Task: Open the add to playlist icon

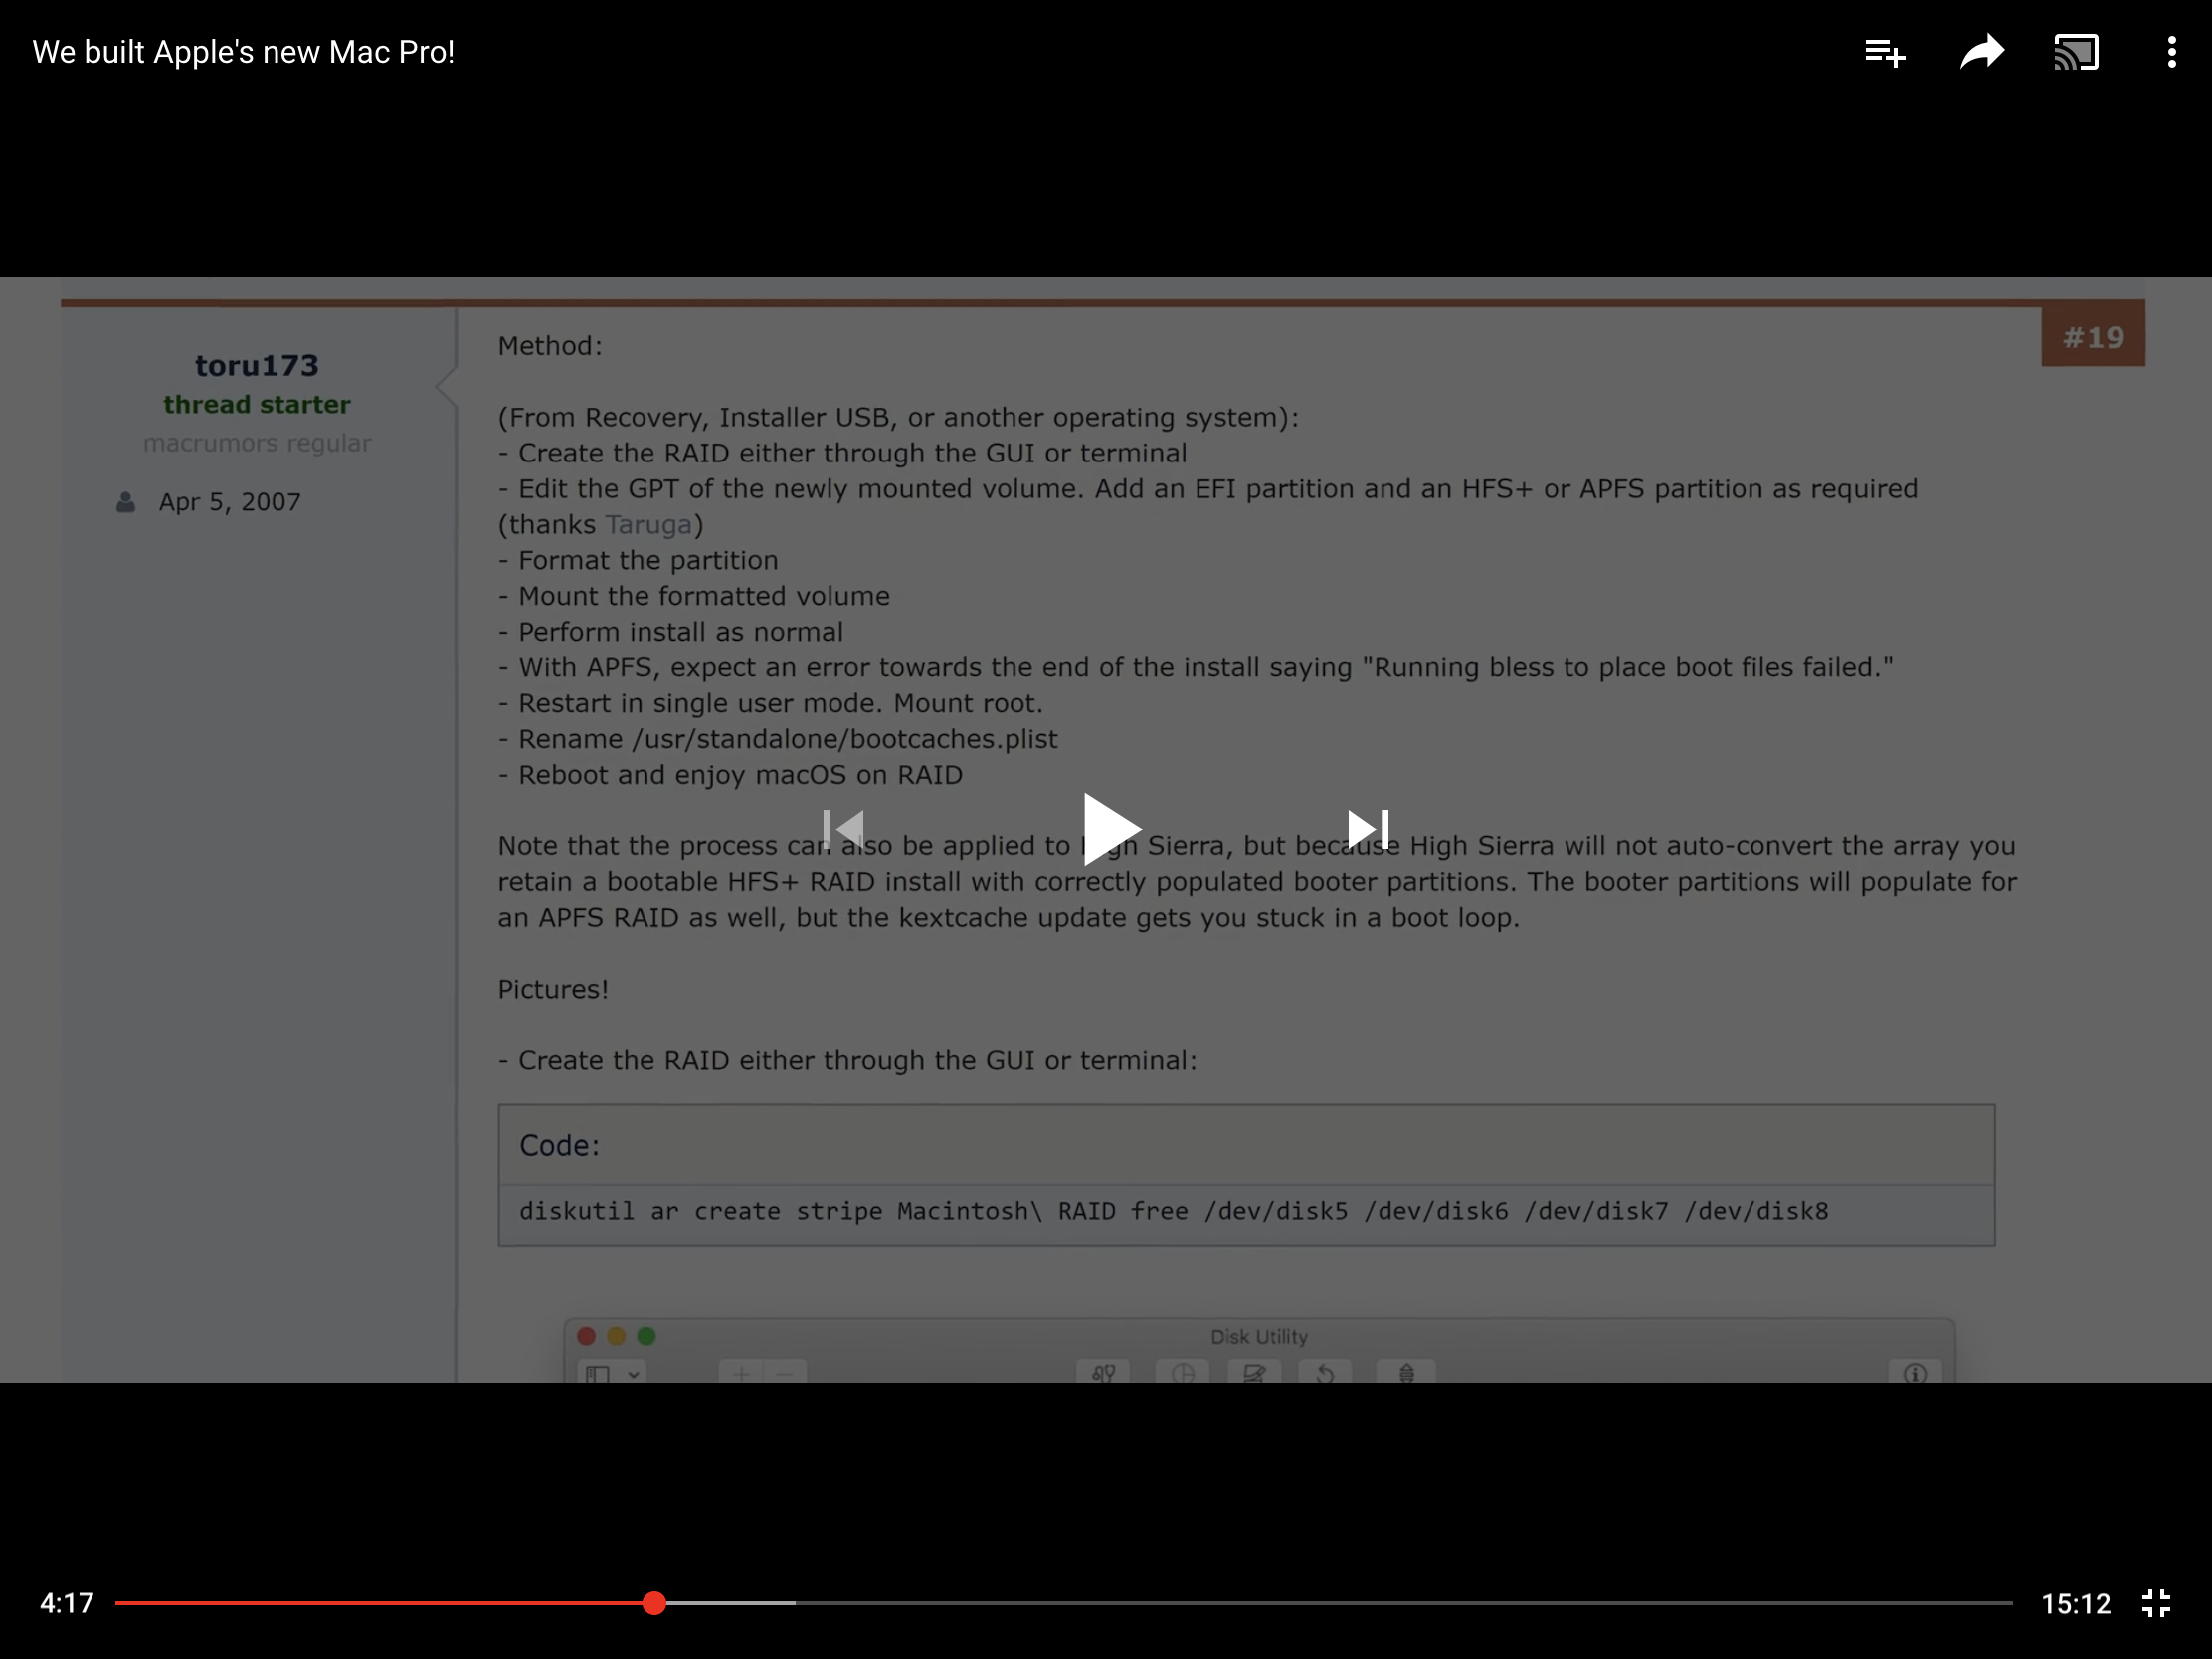Action: [x=1885, y=52]
